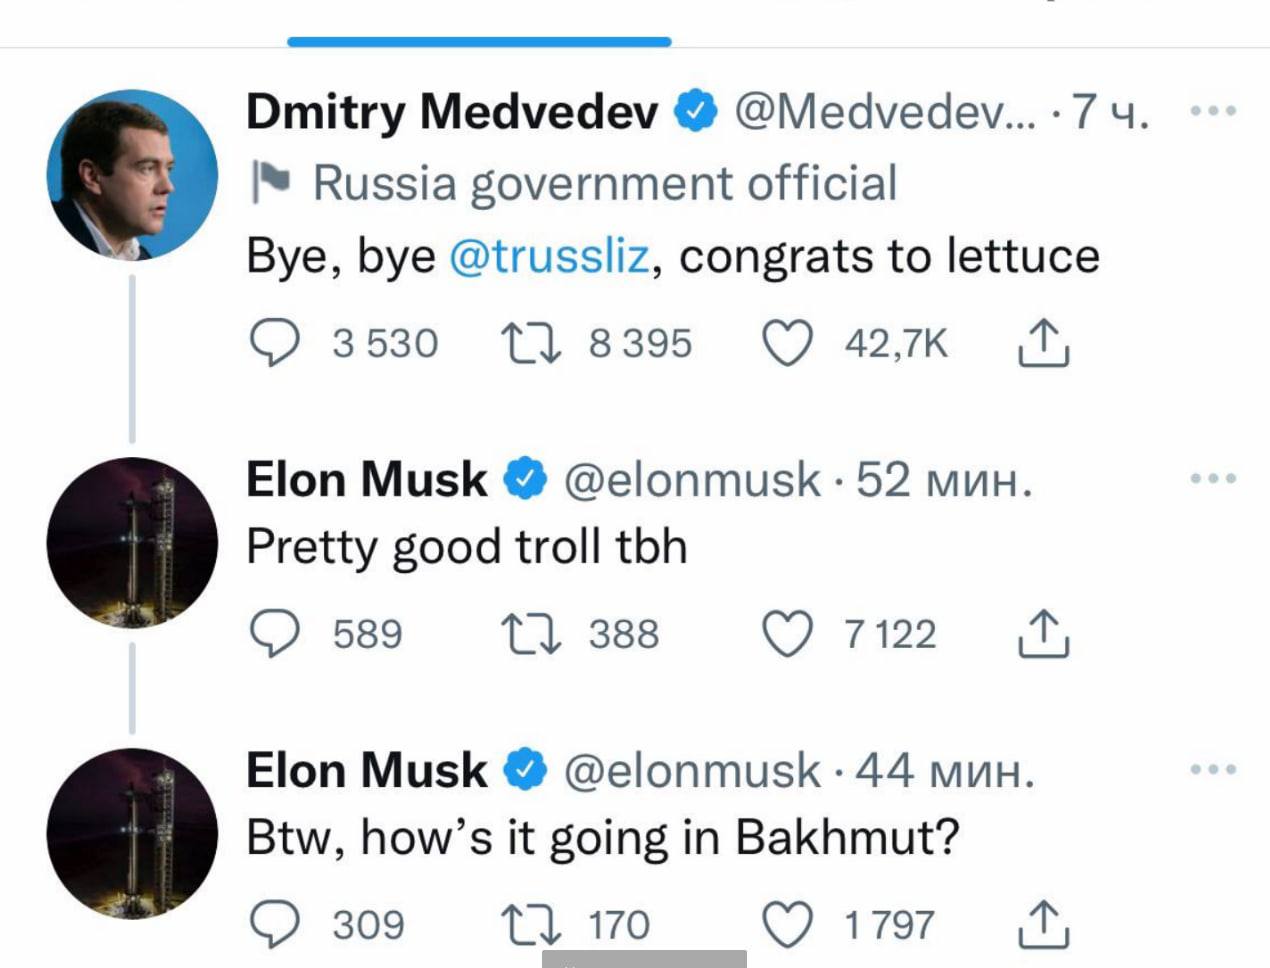This screenshot has width=1270, height=968.
Task: Open Elon Musk's avatar on Bakhmut tweet
Action: tap(132, 833)
